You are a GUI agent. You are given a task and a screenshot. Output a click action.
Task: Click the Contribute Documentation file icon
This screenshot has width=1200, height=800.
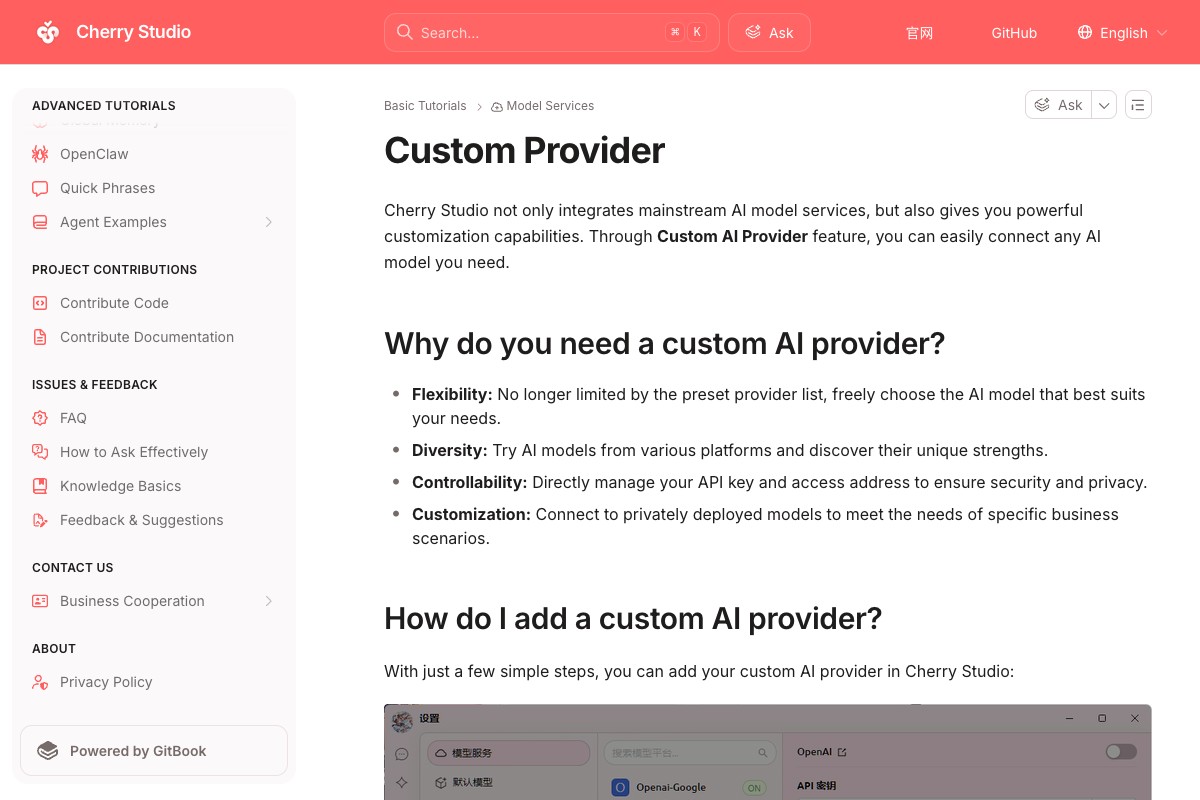point(40,337)
